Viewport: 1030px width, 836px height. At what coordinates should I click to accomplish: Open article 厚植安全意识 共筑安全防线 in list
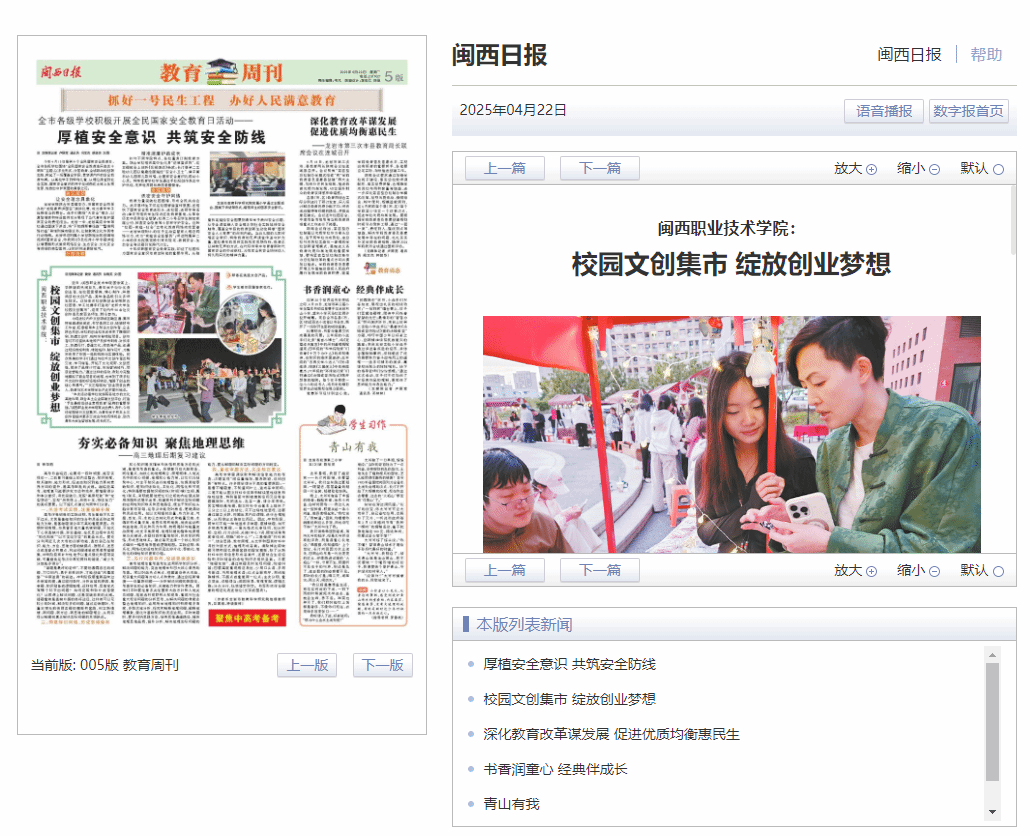(569, 664)
